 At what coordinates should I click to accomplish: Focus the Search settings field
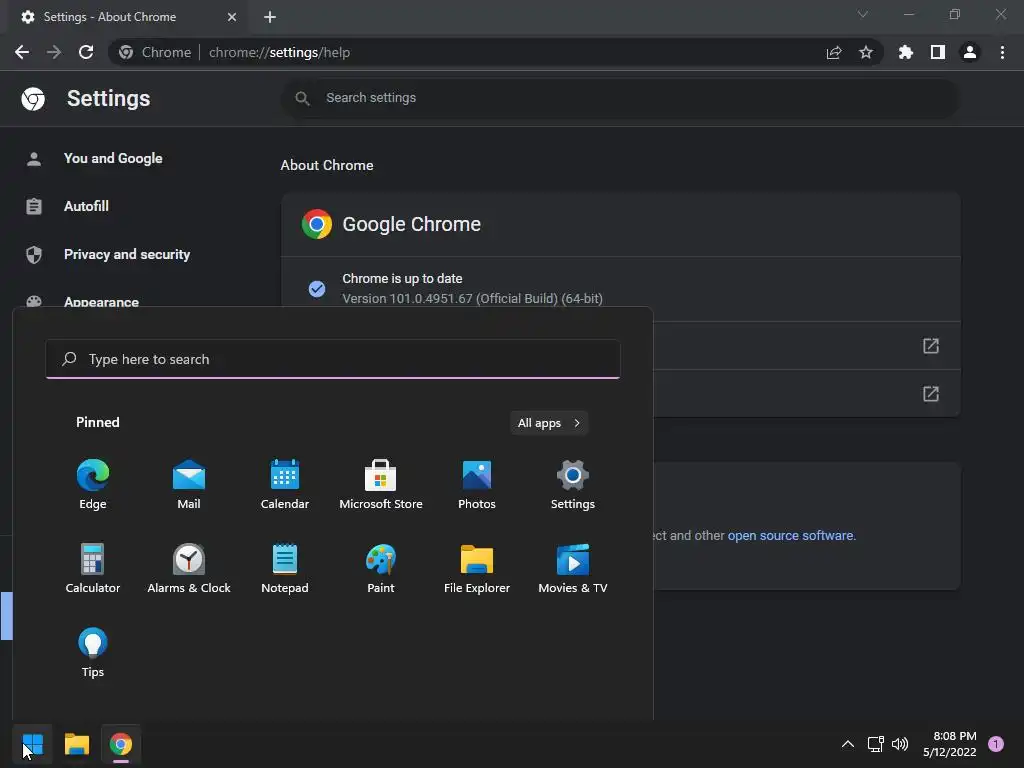[620, 98]
